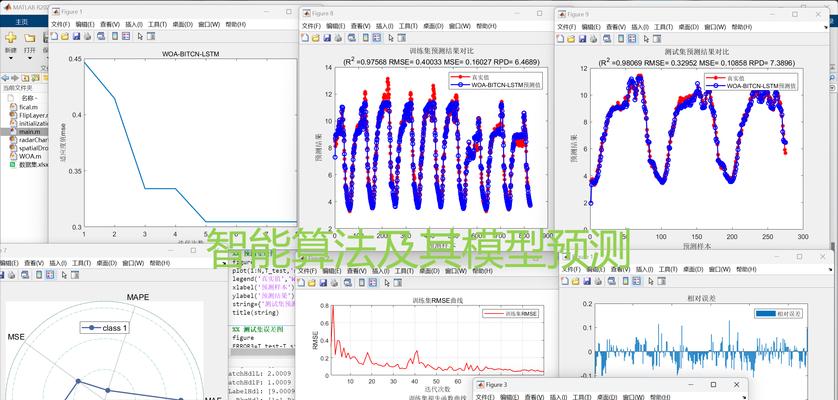Viewport: 838px width, 400px height.
Task: Click the MSE axis label on radar chart
Action: coord(14,337)
